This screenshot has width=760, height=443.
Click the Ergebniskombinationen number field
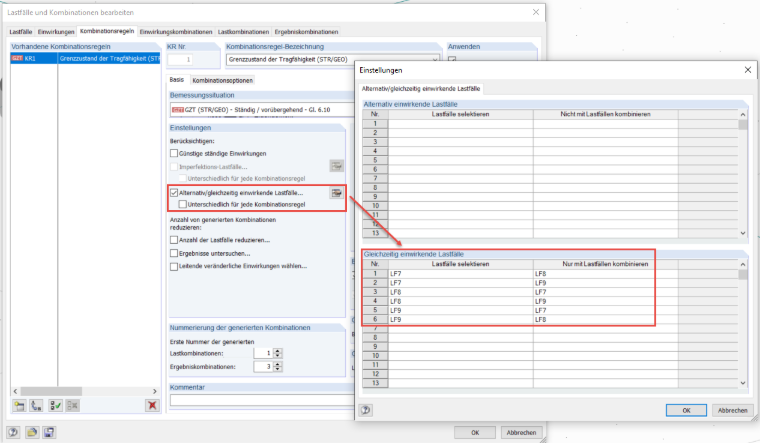coord(263,366)
